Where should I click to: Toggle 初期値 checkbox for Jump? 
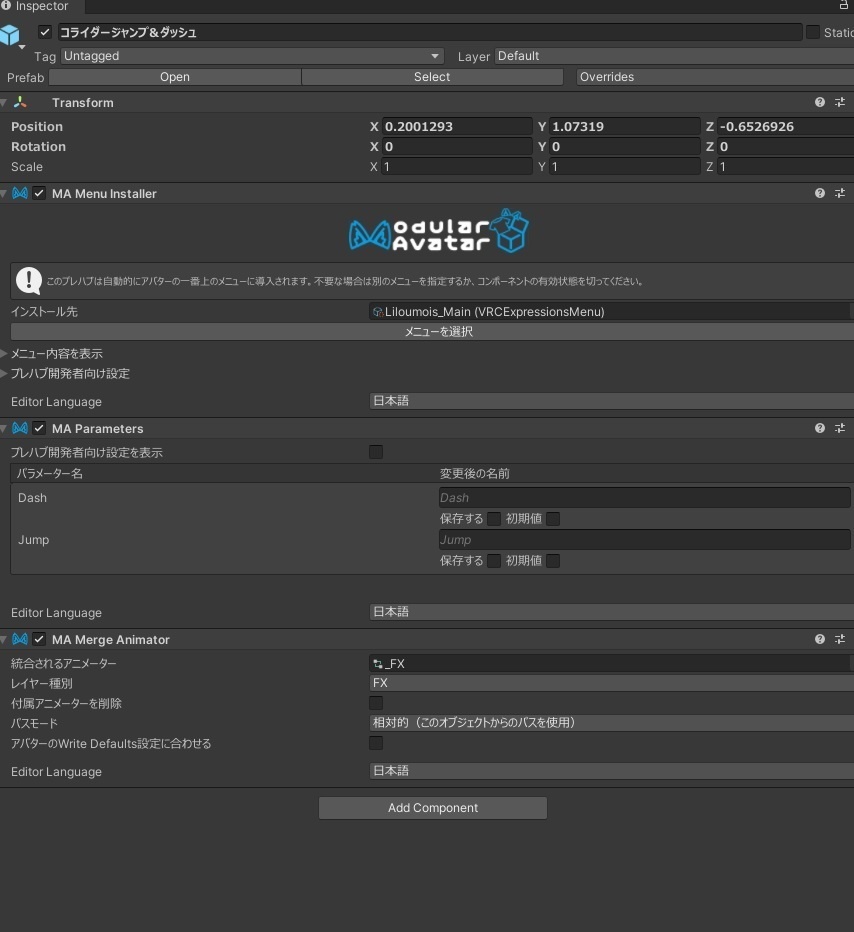tap(553, 561)
